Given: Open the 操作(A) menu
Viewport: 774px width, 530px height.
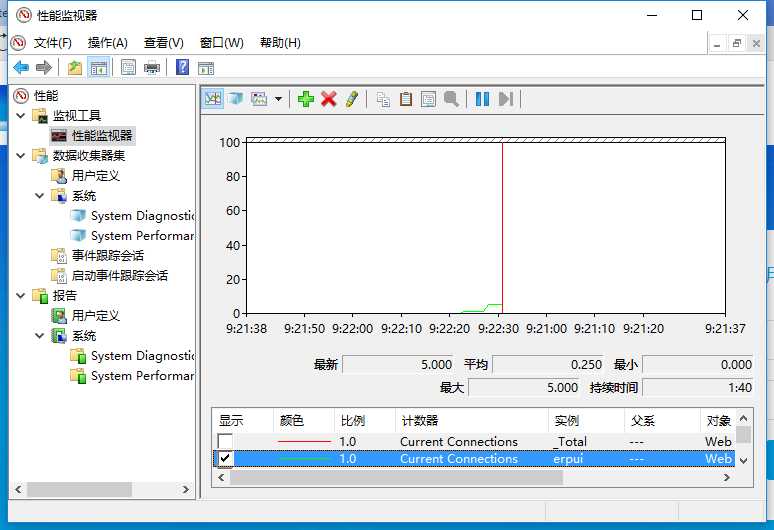Looking at the screenshot, I should [x=108, y=43].
